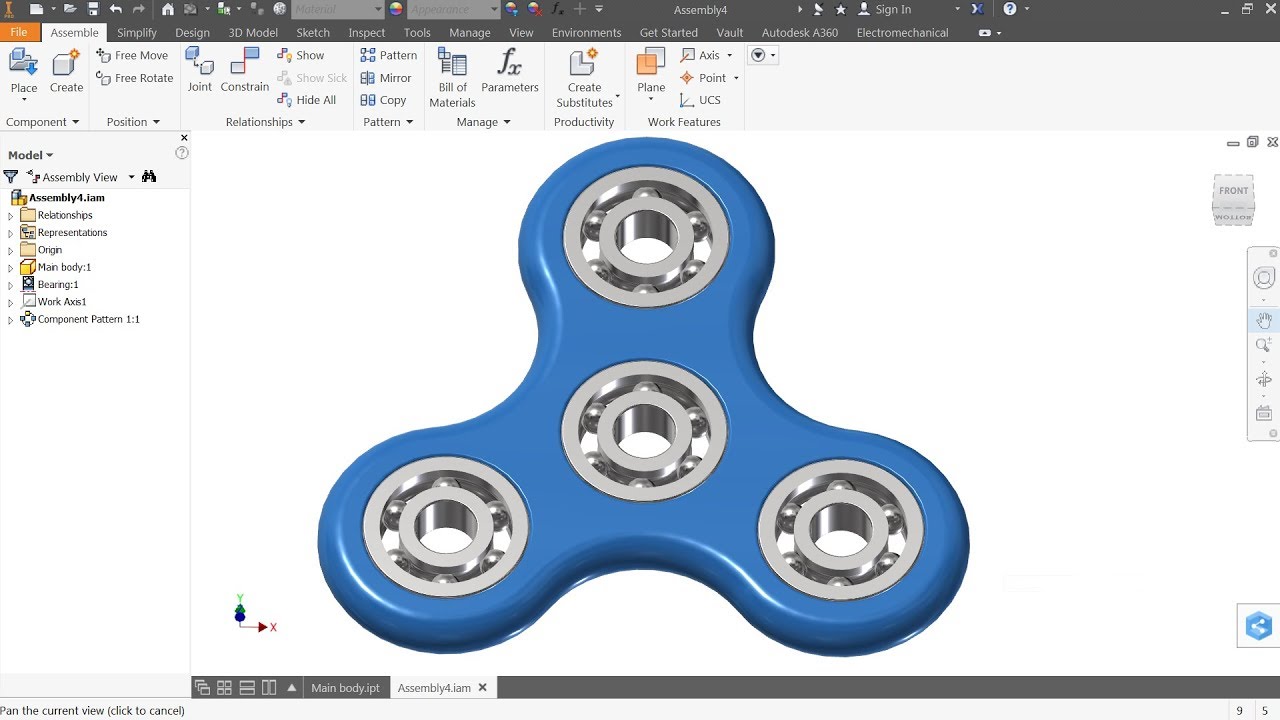The image size is (1280, 720).
Task: Open Bill of Materials
Action: pyautogui.click(x=452, y=78)
